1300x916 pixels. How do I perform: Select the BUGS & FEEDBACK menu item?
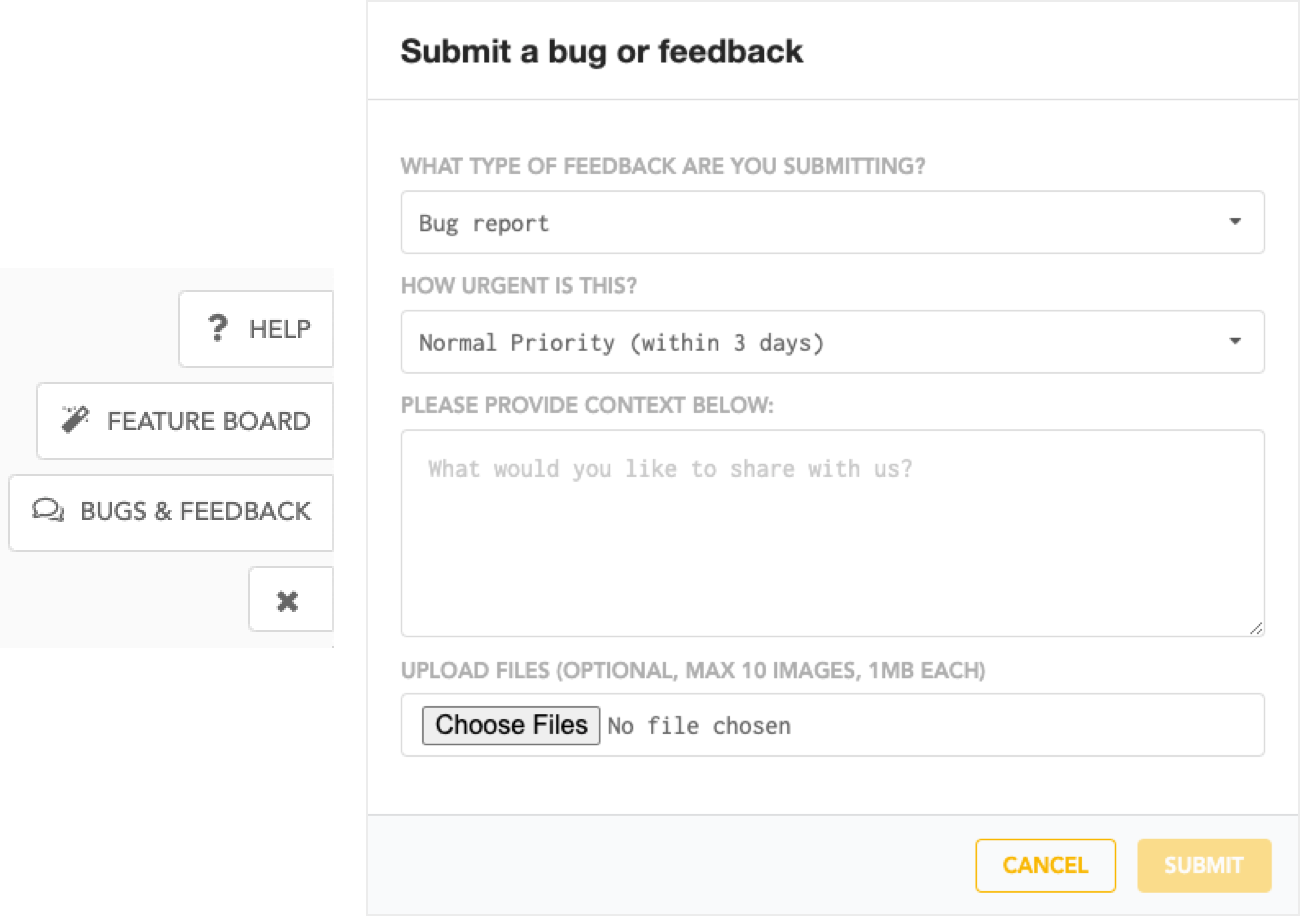171,512
